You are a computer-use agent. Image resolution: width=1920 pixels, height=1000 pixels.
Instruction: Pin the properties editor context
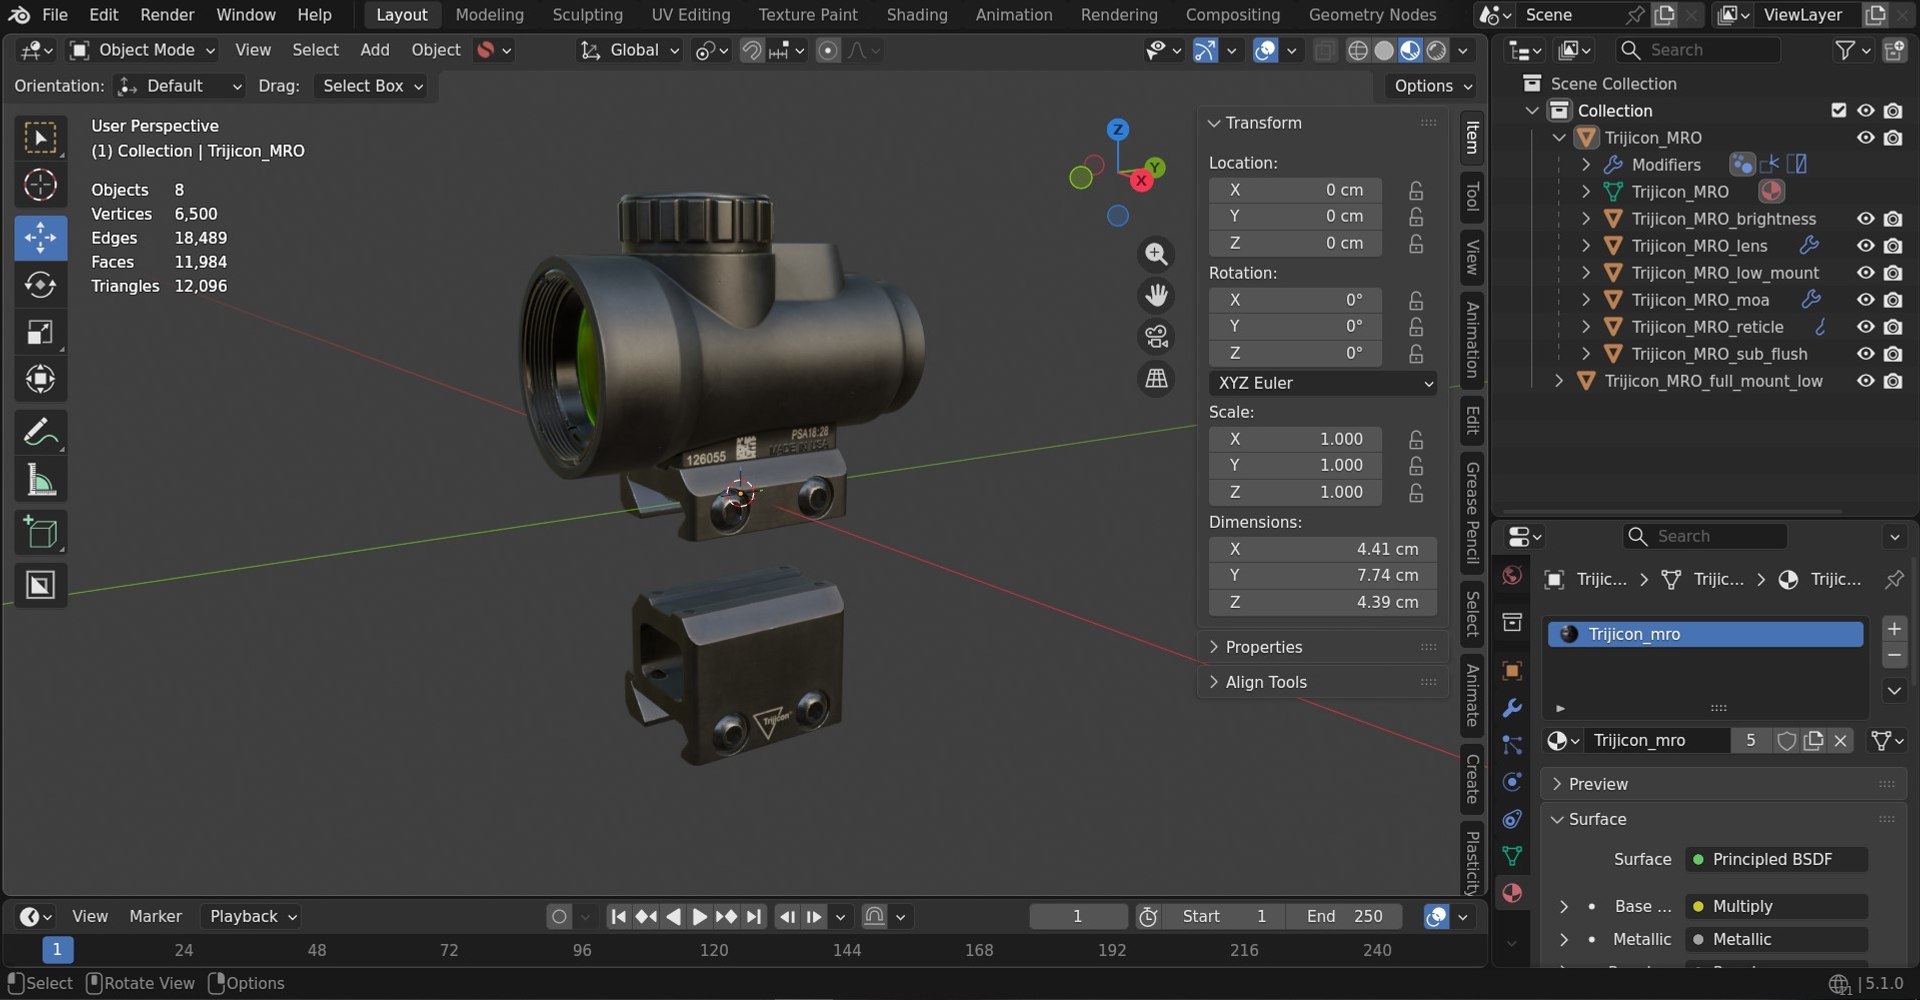point(1894,579)
